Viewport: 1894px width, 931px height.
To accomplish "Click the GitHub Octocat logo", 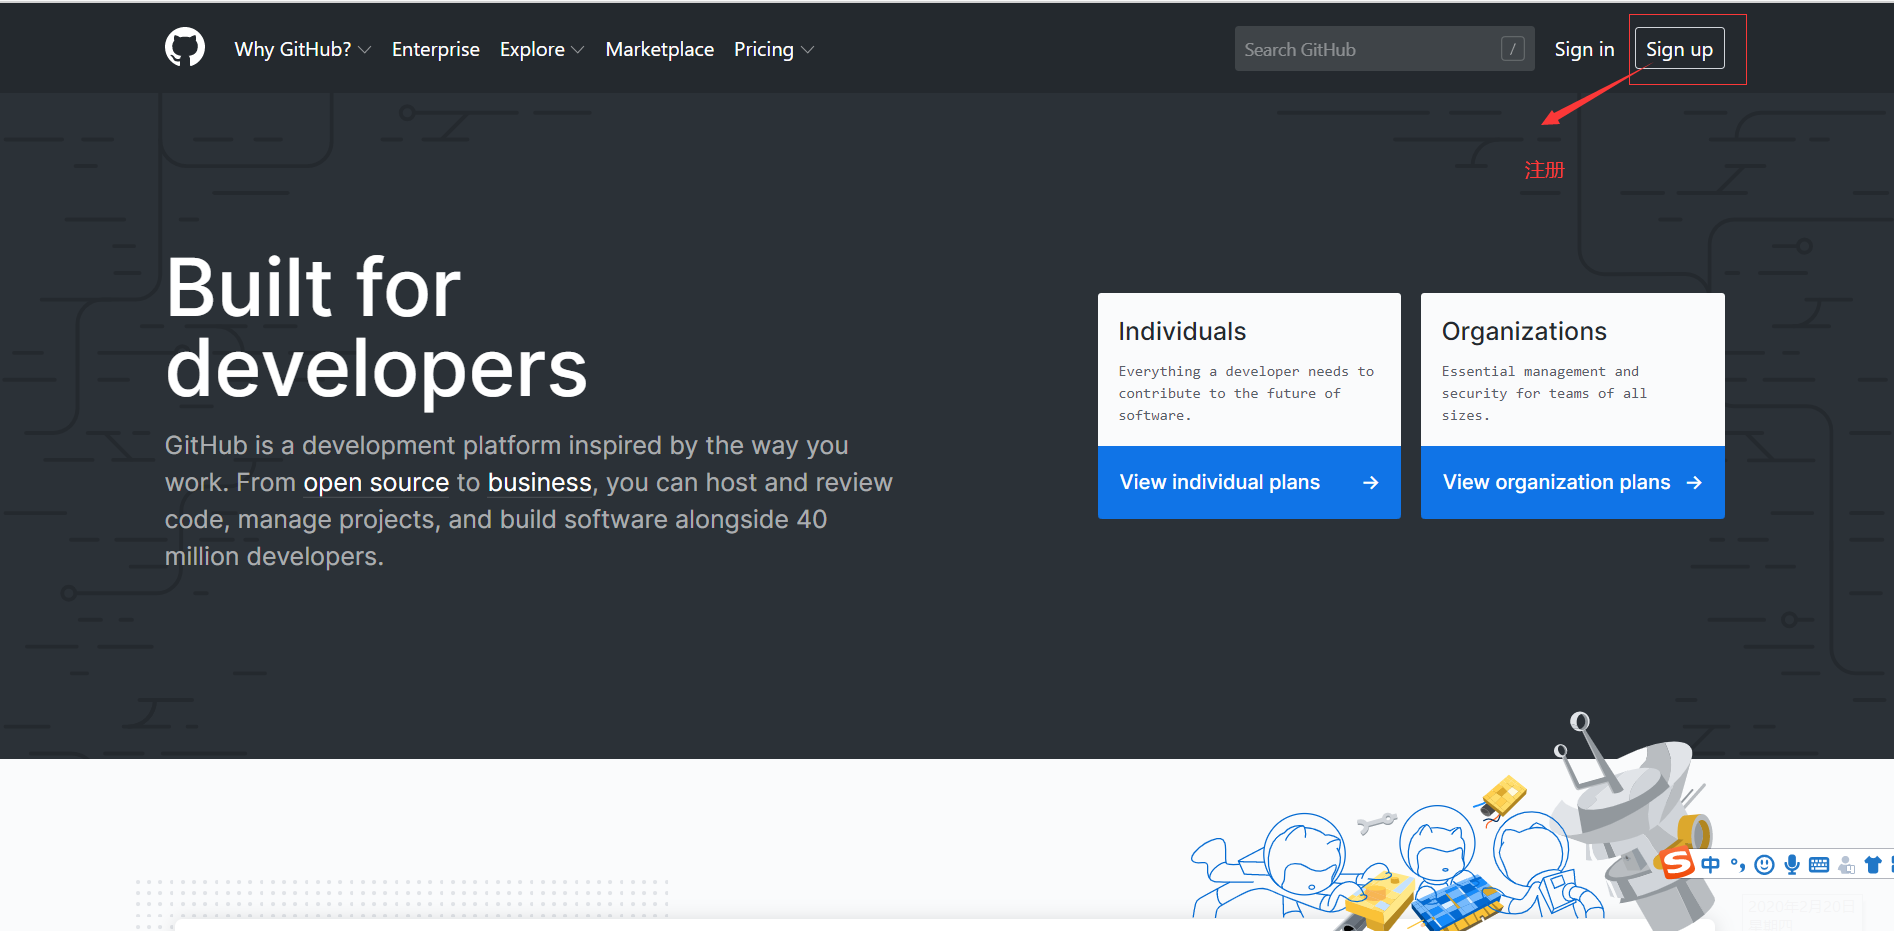I will pyautogui.click(x=185, y=48).
